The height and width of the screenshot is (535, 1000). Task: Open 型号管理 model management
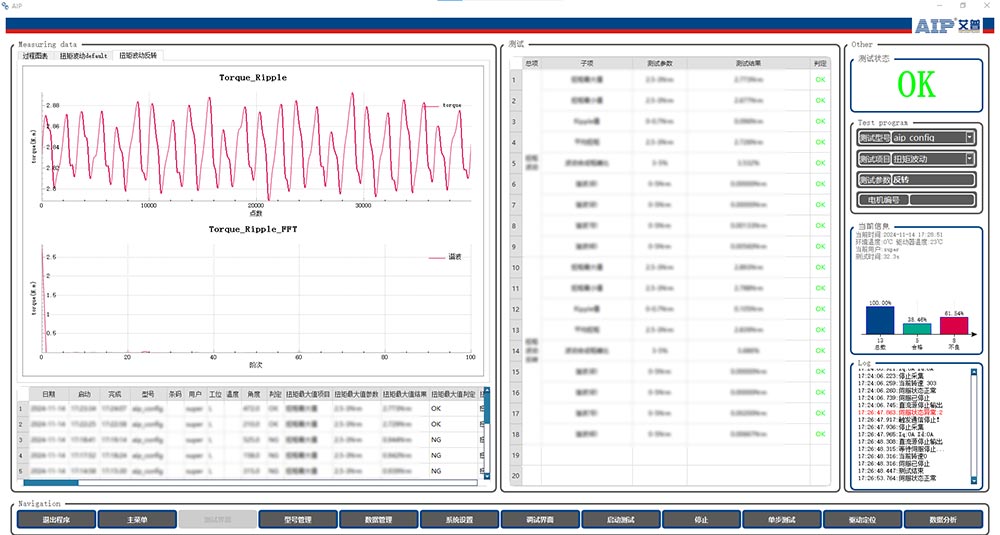298,519
